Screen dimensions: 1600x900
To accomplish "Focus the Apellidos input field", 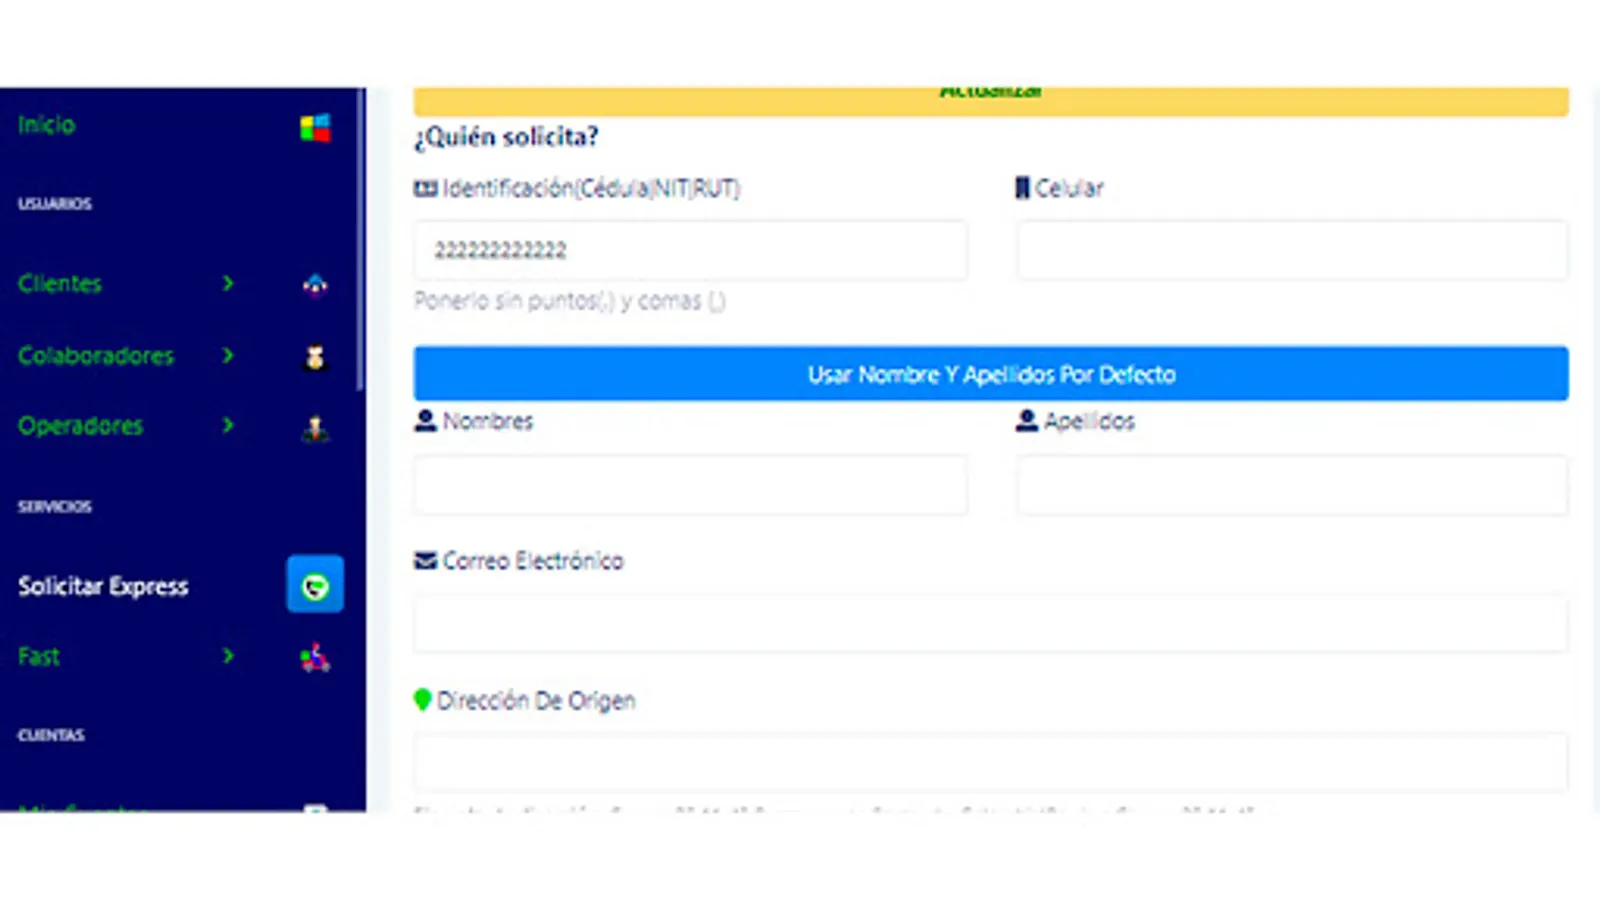I will pos(1292,485).
